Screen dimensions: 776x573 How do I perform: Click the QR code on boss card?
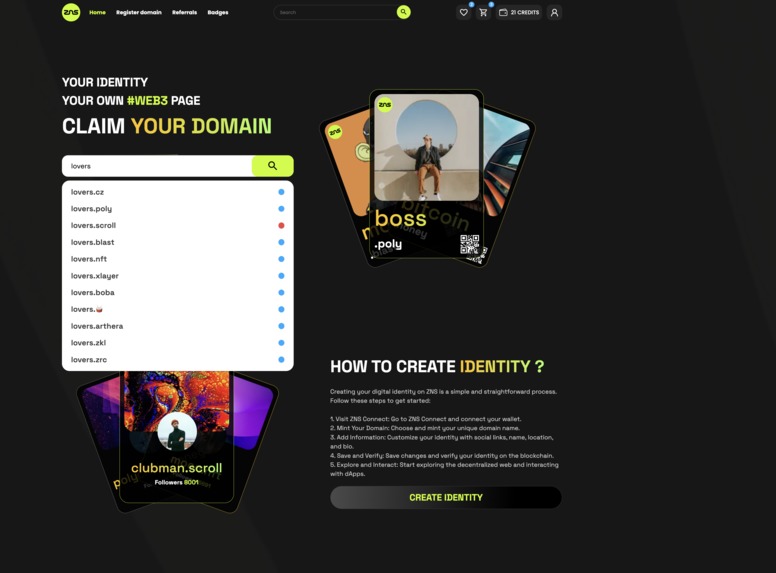(469, 244)
